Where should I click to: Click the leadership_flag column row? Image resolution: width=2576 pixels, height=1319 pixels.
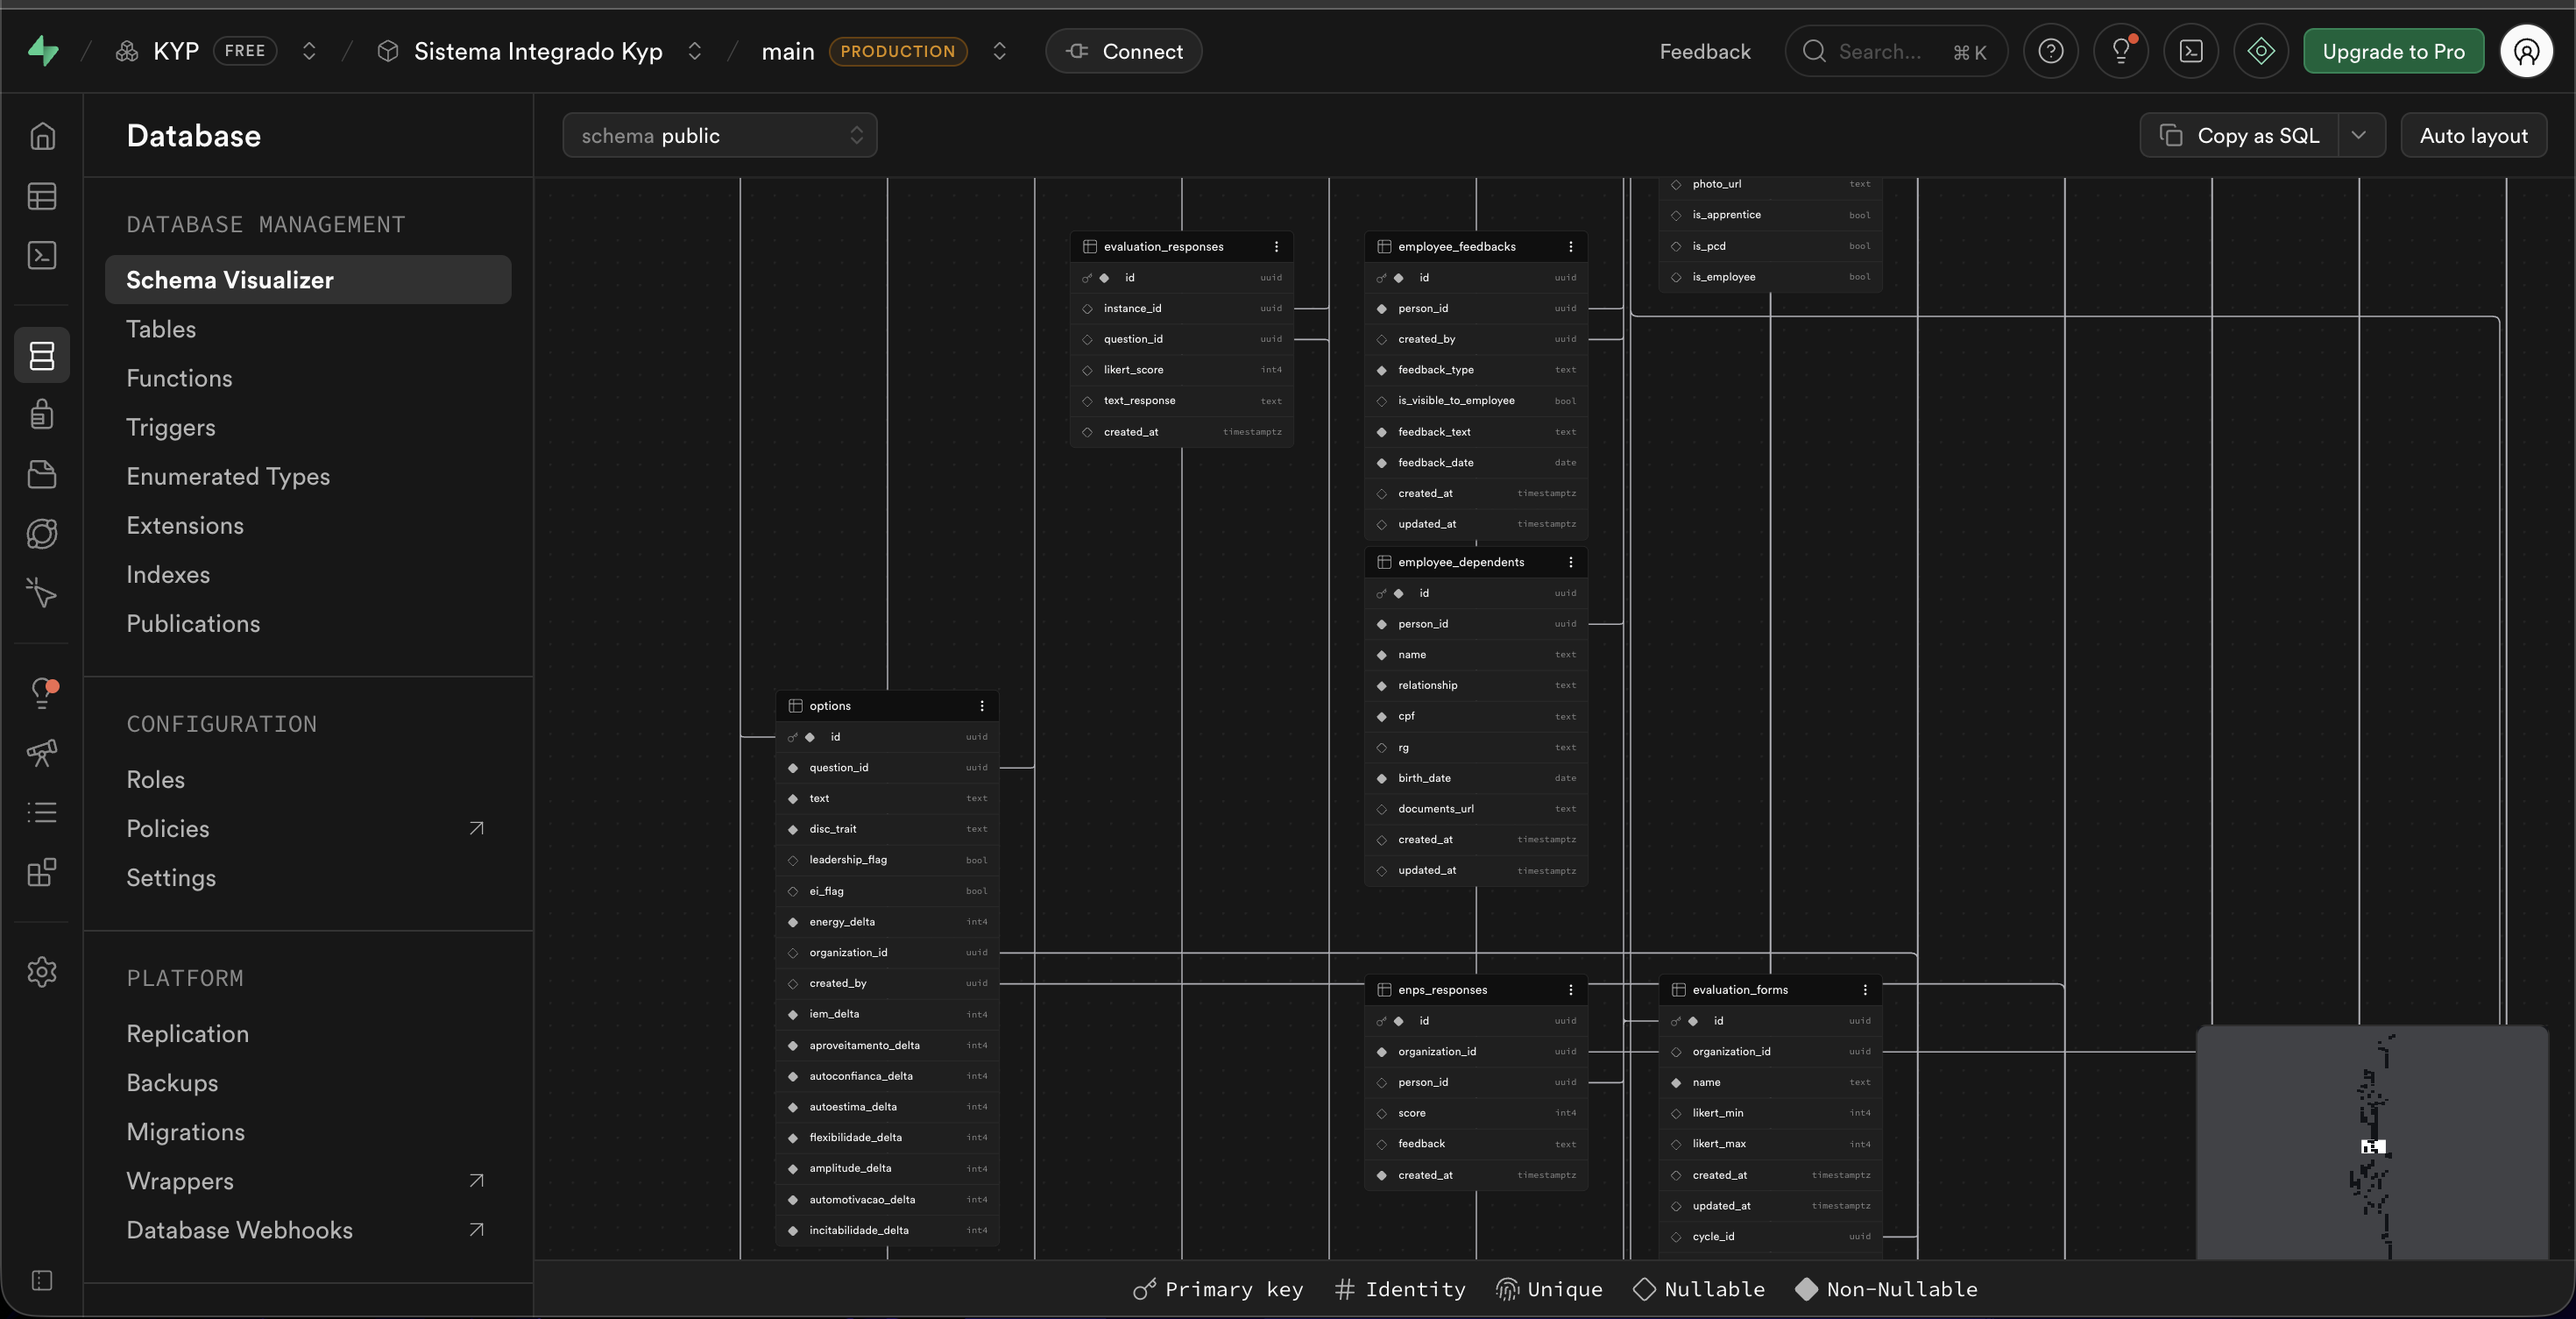point(887,859)
